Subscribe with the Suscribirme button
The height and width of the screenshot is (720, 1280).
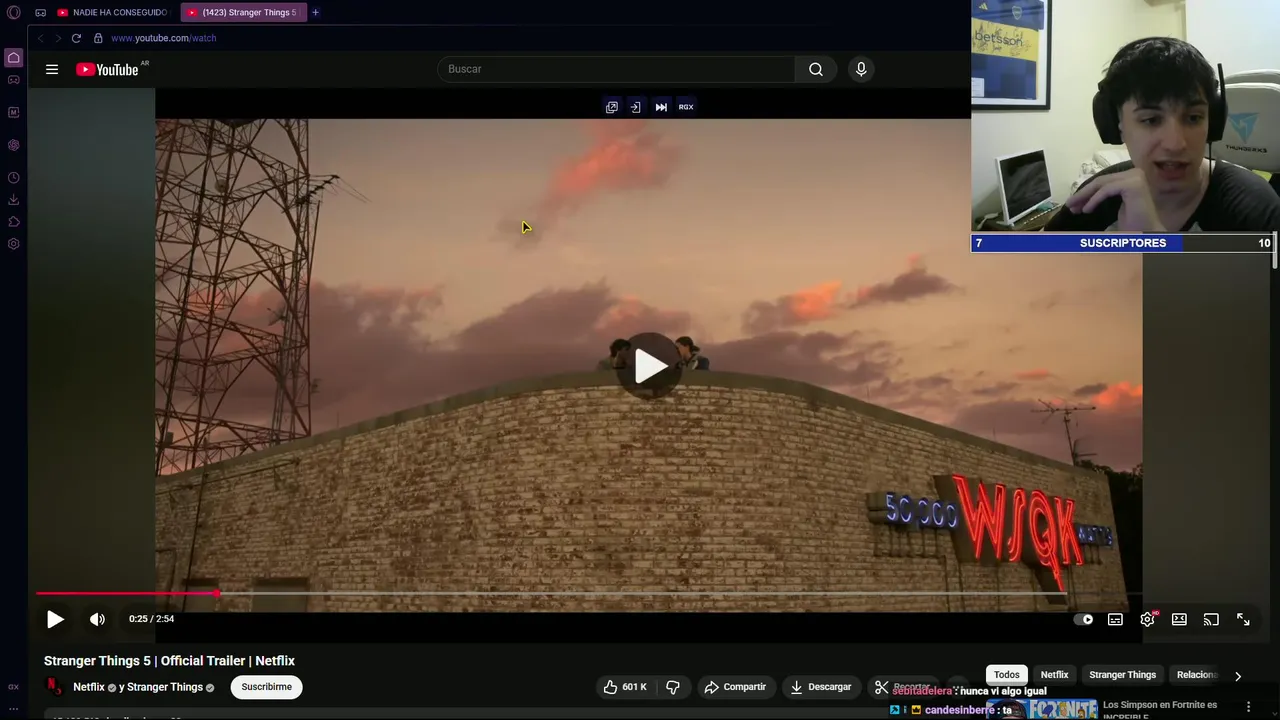pos(267,687)
